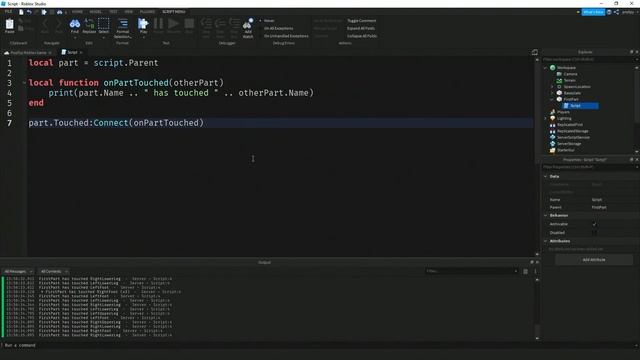This screenshot has width=640, height=360.
Task: Click the Select tool icon
Action: 104,24
